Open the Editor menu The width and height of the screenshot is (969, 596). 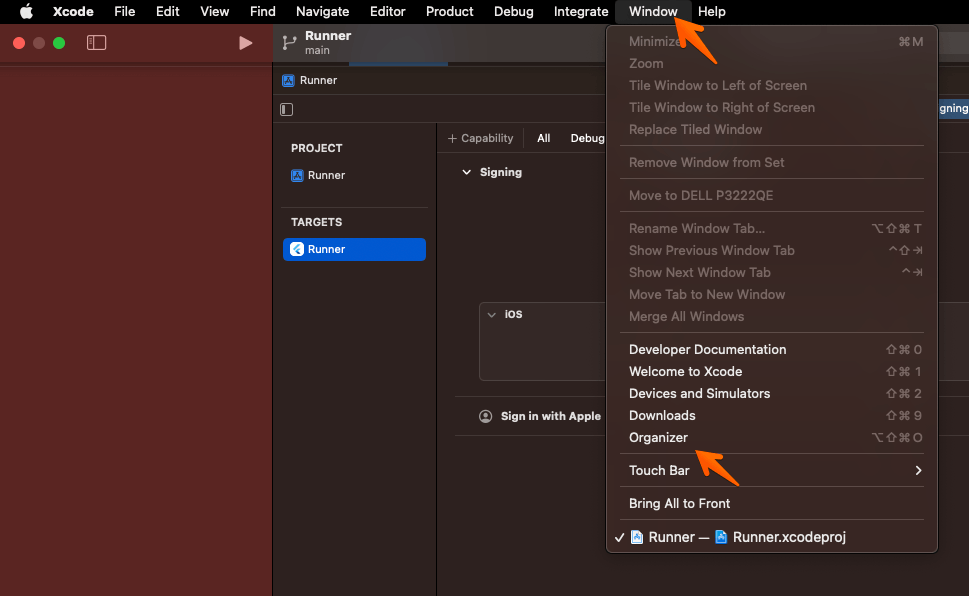387,11
